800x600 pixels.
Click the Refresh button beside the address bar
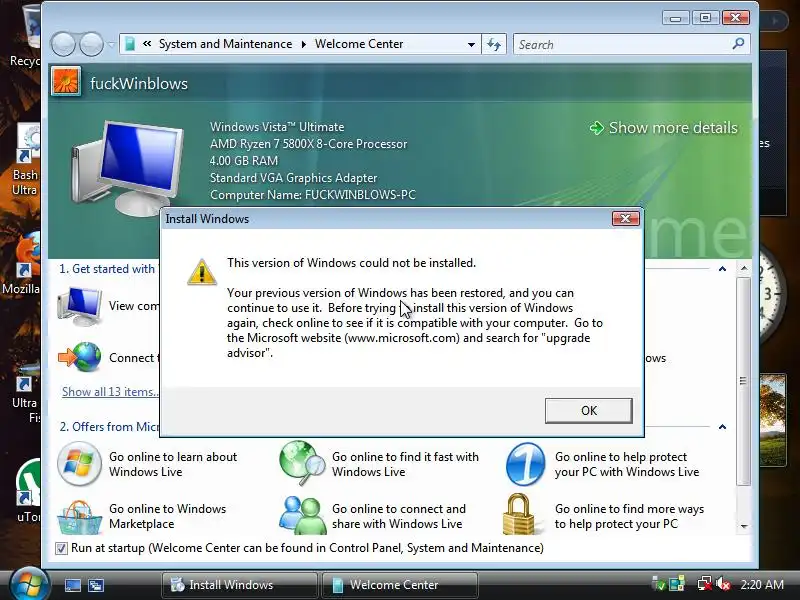pos(494,44)
